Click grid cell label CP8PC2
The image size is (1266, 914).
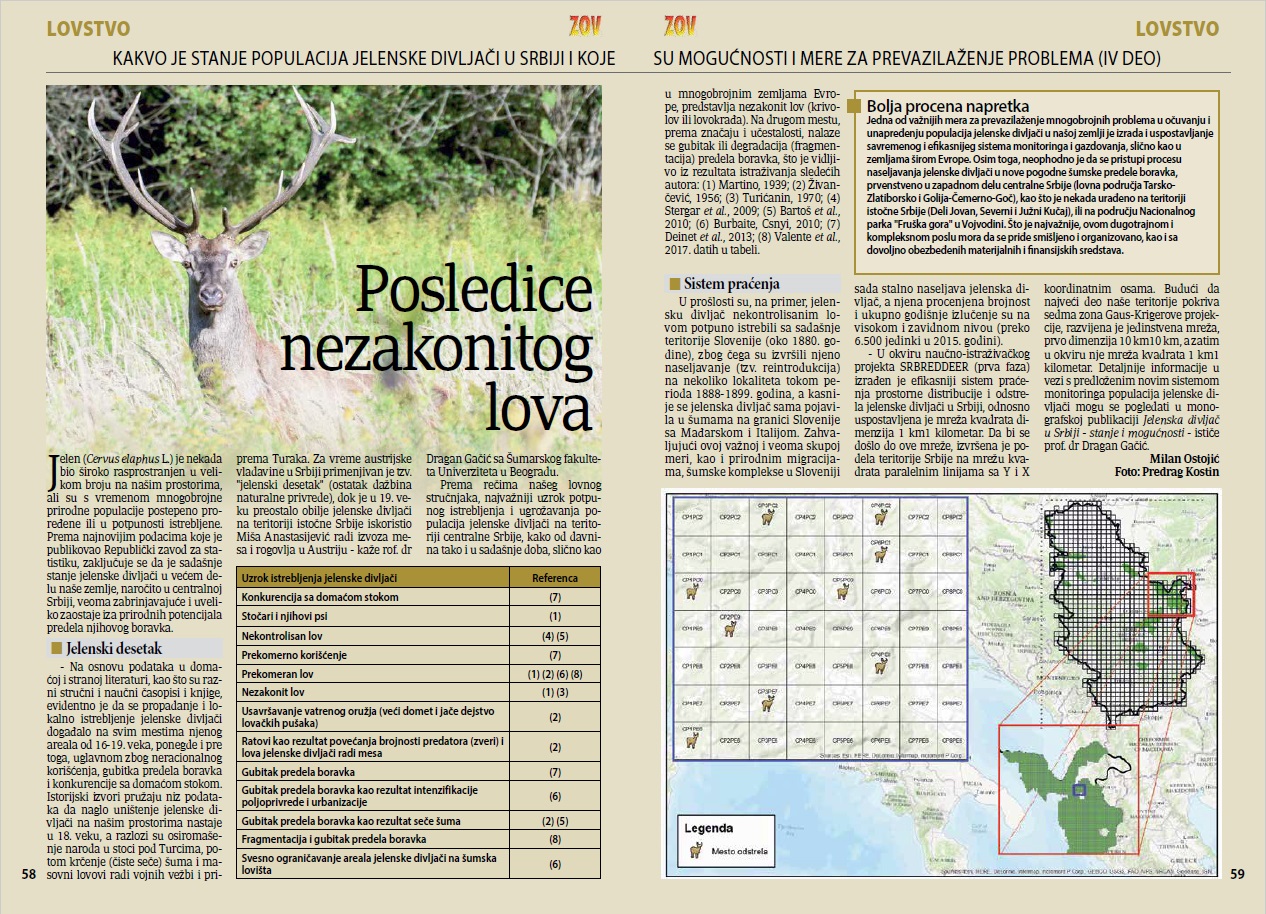pyautogui.click(x=952, y=517)
